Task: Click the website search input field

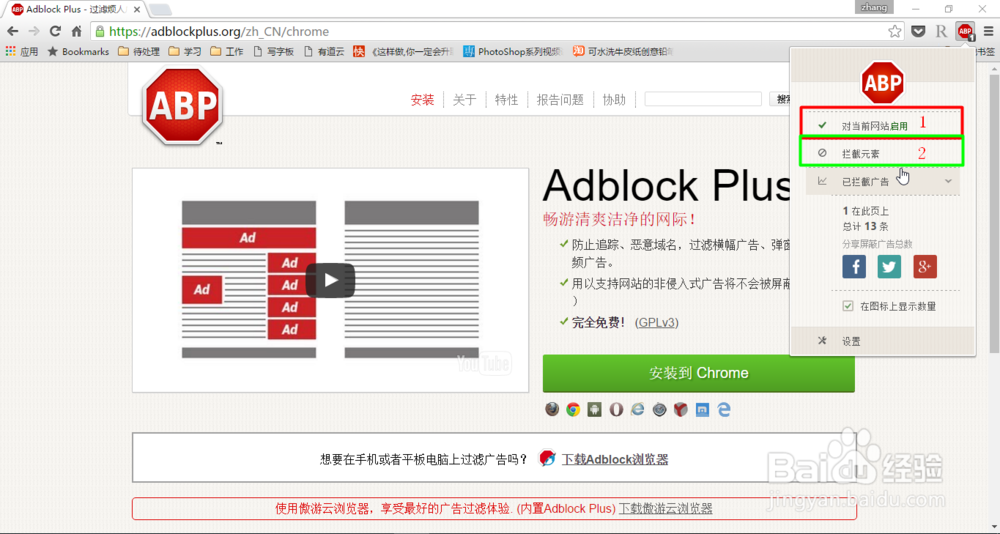Action: pyautogui.click(x=703, y=99)
